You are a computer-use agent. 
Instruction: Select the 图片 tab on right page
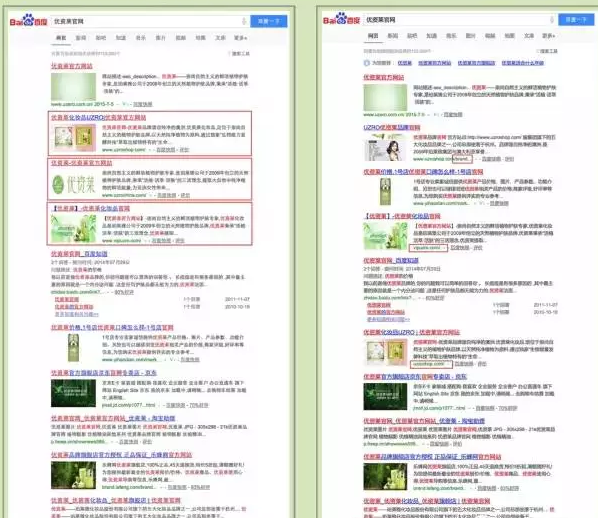click(x=470, y=36)
